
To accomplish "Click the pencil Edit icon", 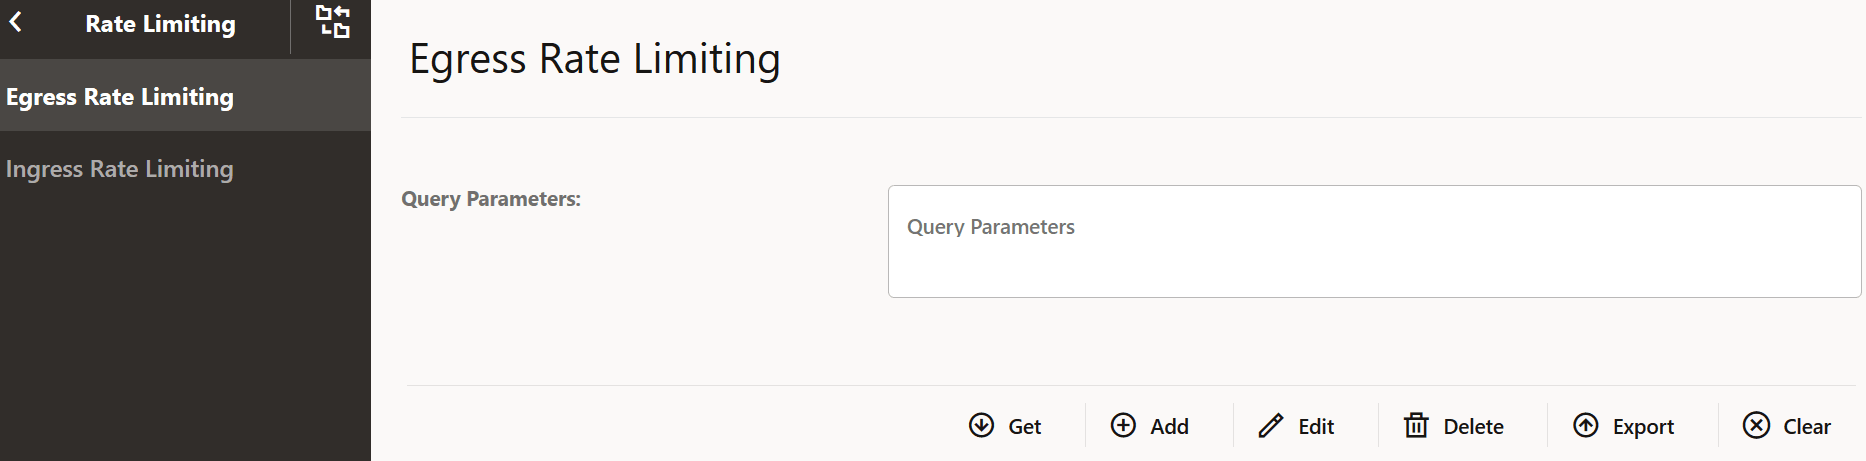I will click(x=1270, y=426).
